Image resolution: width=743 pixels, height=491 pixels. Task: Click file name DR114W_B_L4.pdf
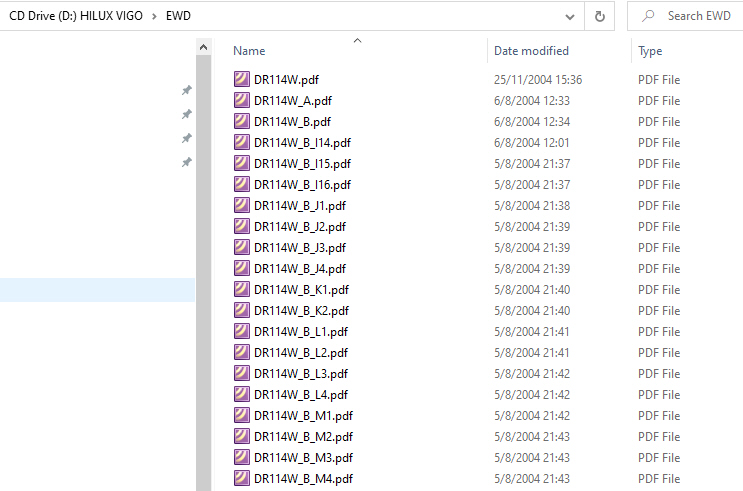coord(301,394)
